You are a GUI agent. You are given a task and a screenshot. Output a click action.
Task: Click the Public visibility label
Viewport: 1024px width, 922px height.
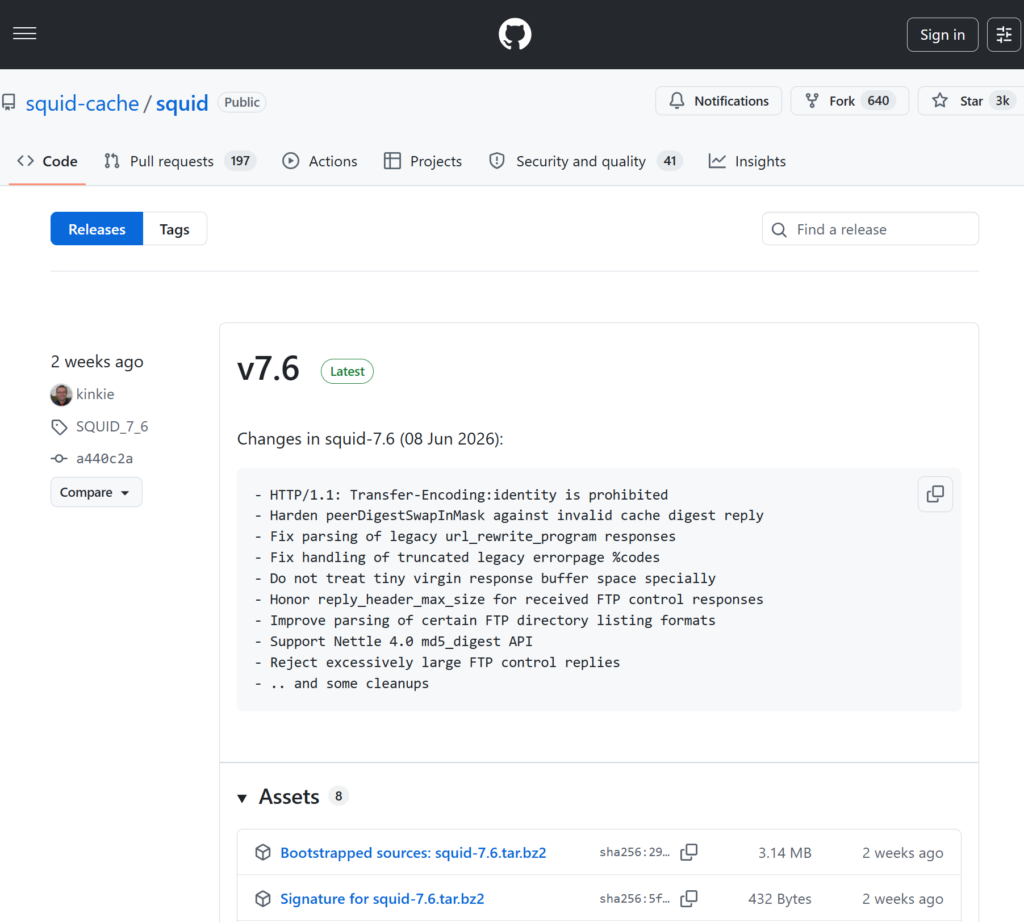(x=242, y=103)
